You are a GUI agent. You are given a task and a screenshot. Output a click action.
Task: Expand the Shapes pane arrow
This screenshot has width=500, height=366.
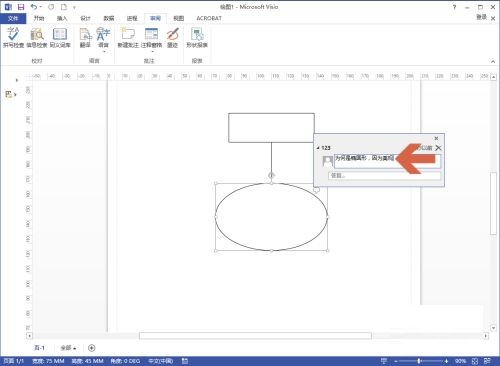click(17, 80)
